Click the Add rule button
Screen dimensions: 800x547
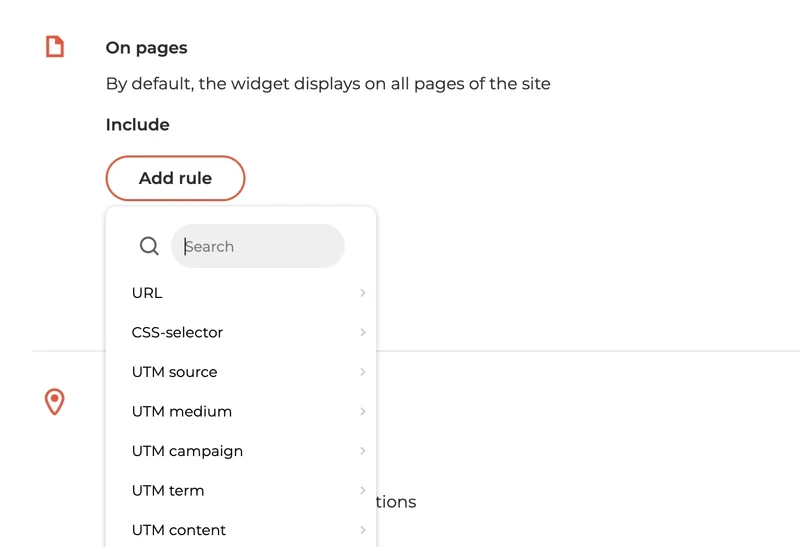(176, 178)
